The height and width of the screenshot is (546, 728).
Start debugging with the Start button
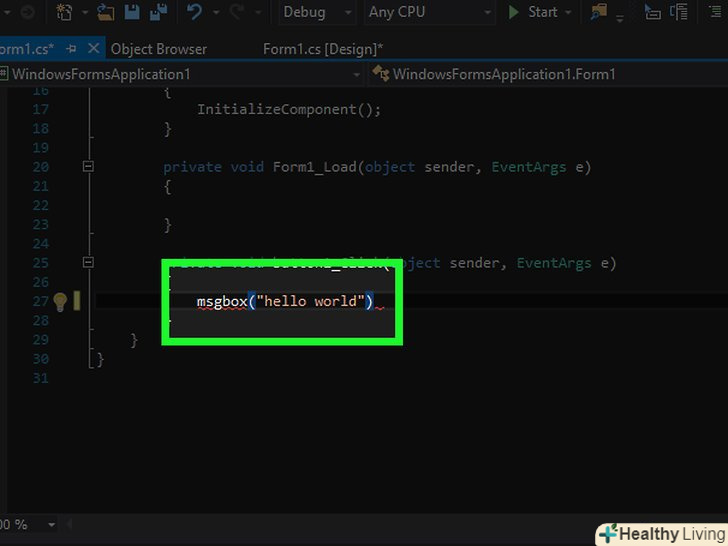click(x=533, y=12)
